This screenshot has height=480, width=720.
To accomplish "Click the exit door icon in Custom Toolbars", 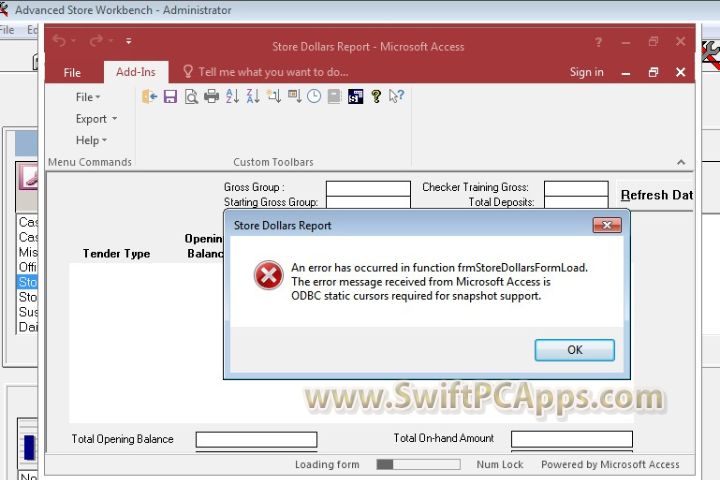I will 150,96.
